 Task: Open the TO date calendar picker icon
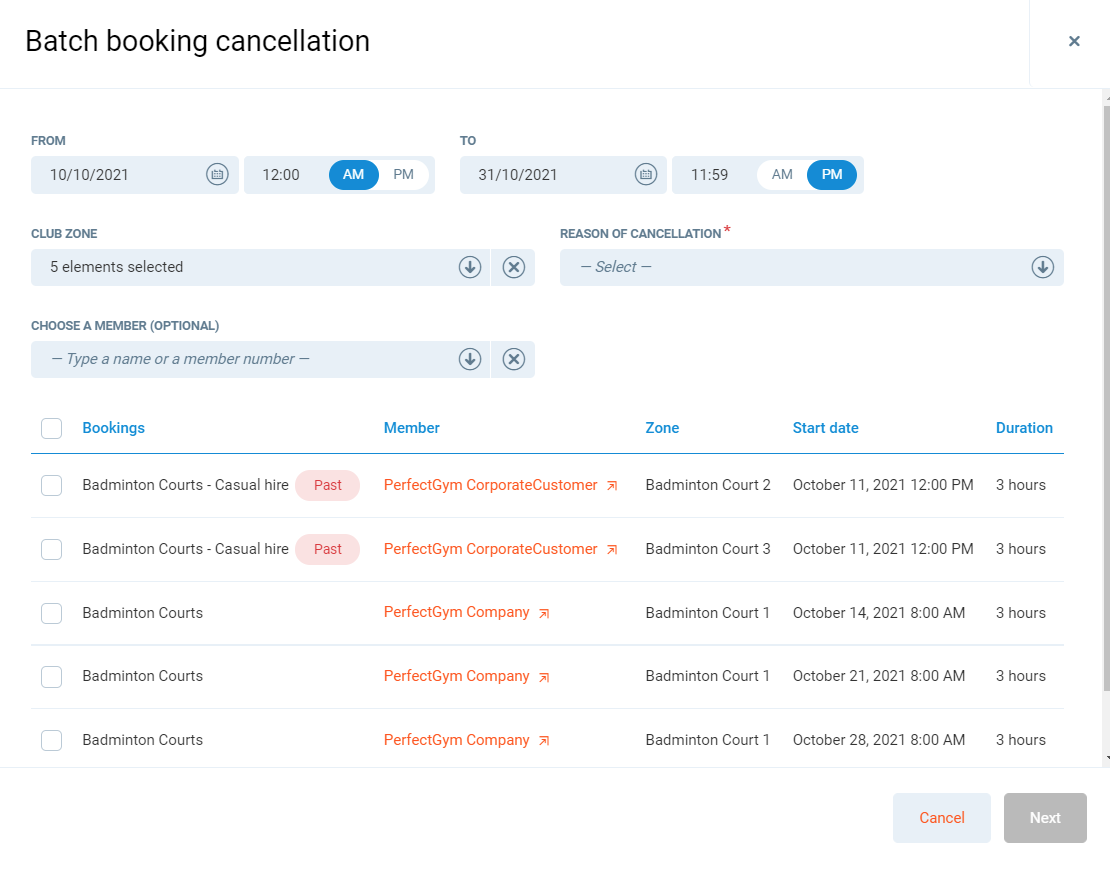[646, 175]
